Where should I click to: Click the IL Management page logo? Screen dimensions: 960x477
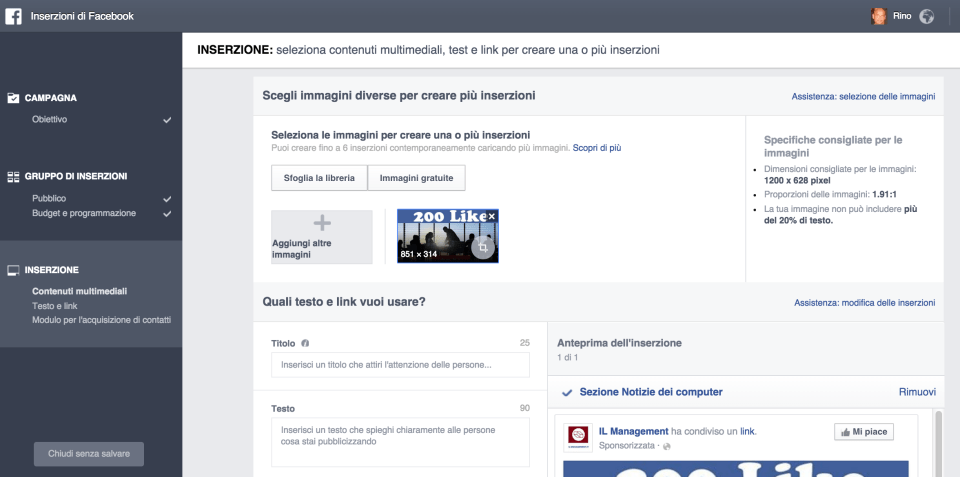tap(577, 436)
